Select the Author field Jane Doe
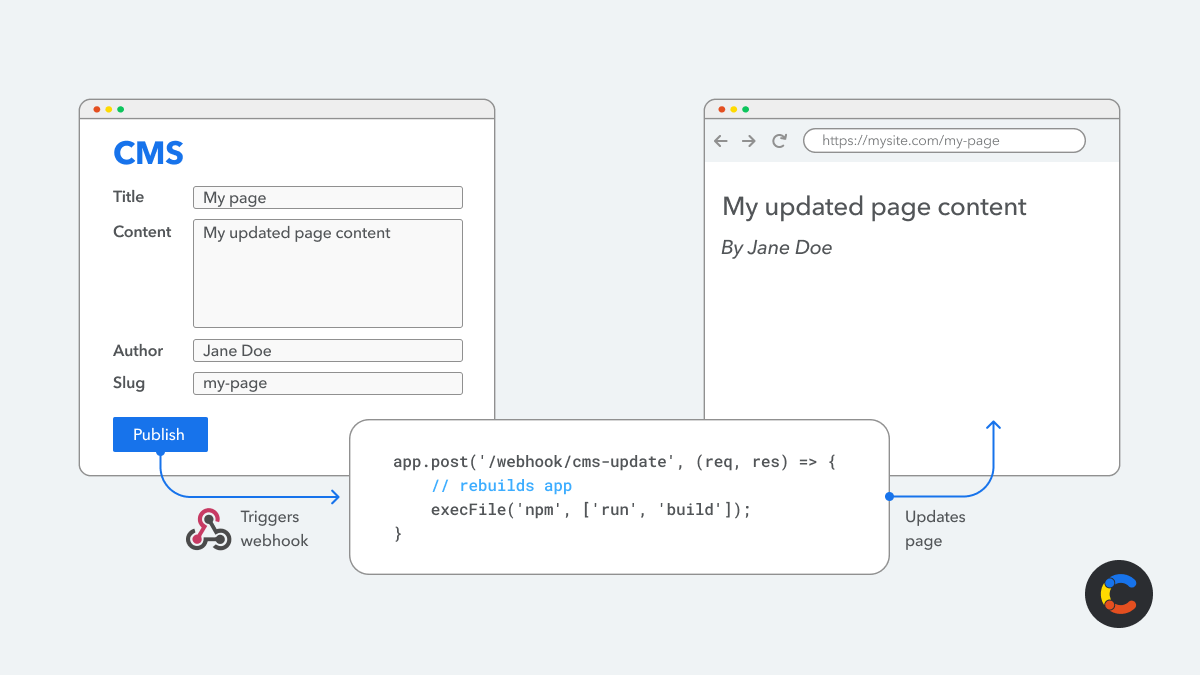The image size is (1200, 675). [328, 350]
